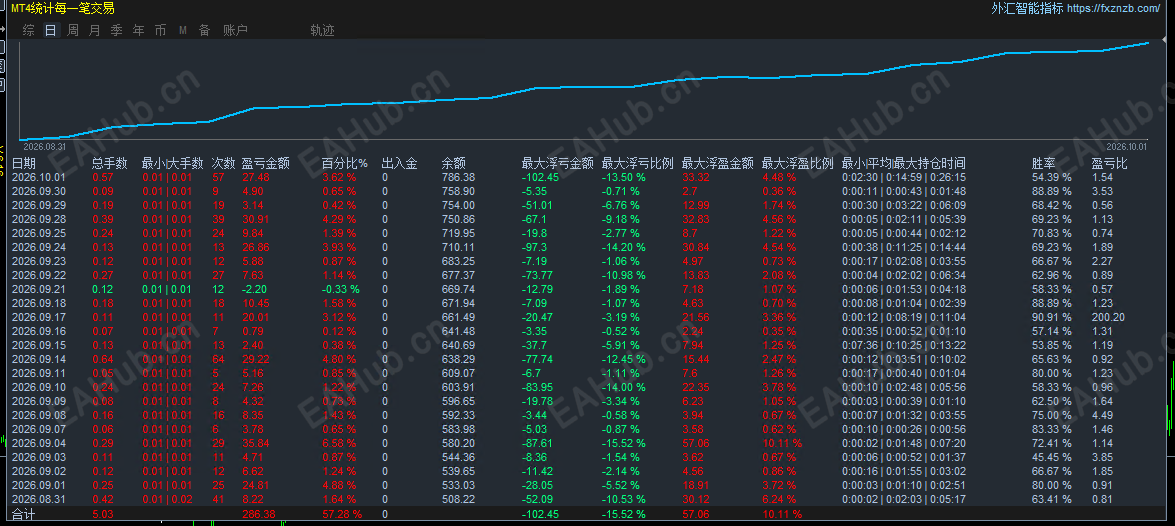Switch to the 月 monthly tab
This screenshot has height=526, width=1175.
pos(94,31)
